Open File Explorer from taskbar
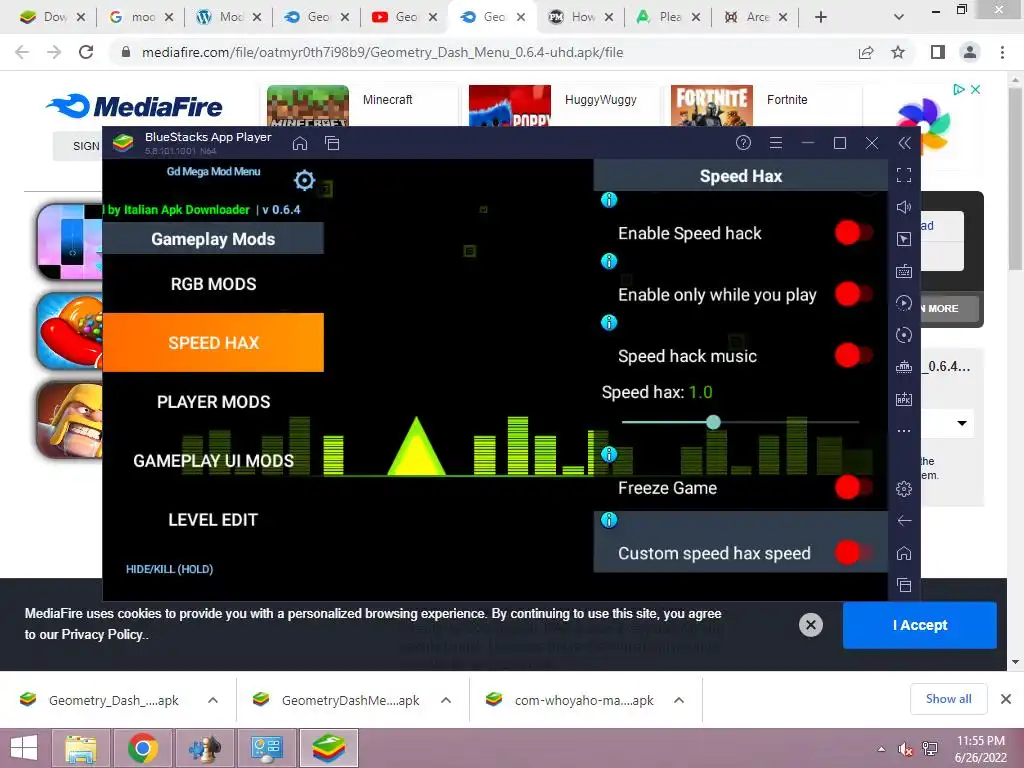 [x=80, y=748]
